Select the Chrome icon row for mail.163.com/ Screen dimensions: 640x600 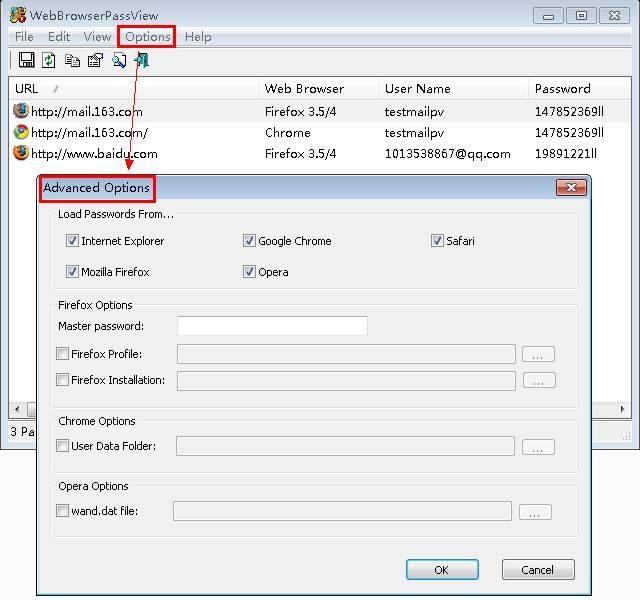[x=22, y=133]
